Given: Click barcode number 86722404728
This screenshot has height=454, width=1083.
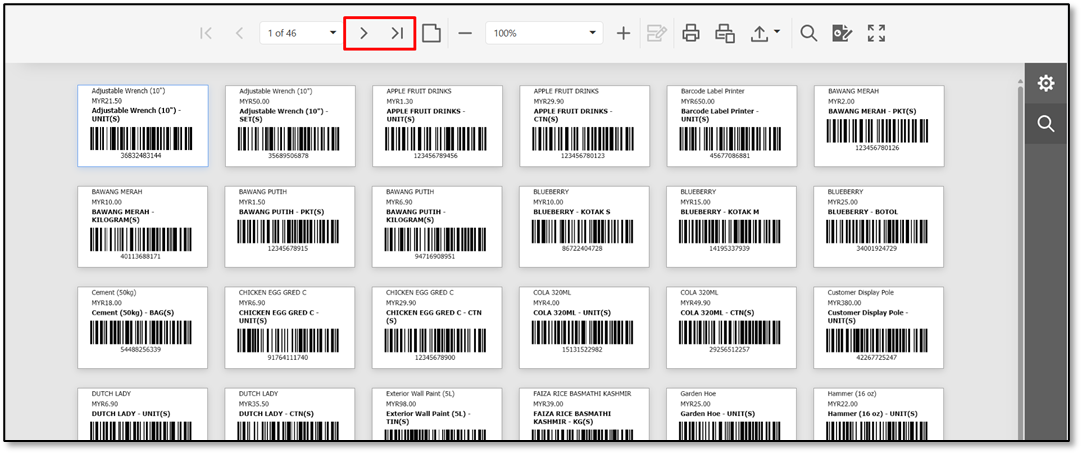Looking at the screenshot, I should pyautogui.click(x=582, y=248).
